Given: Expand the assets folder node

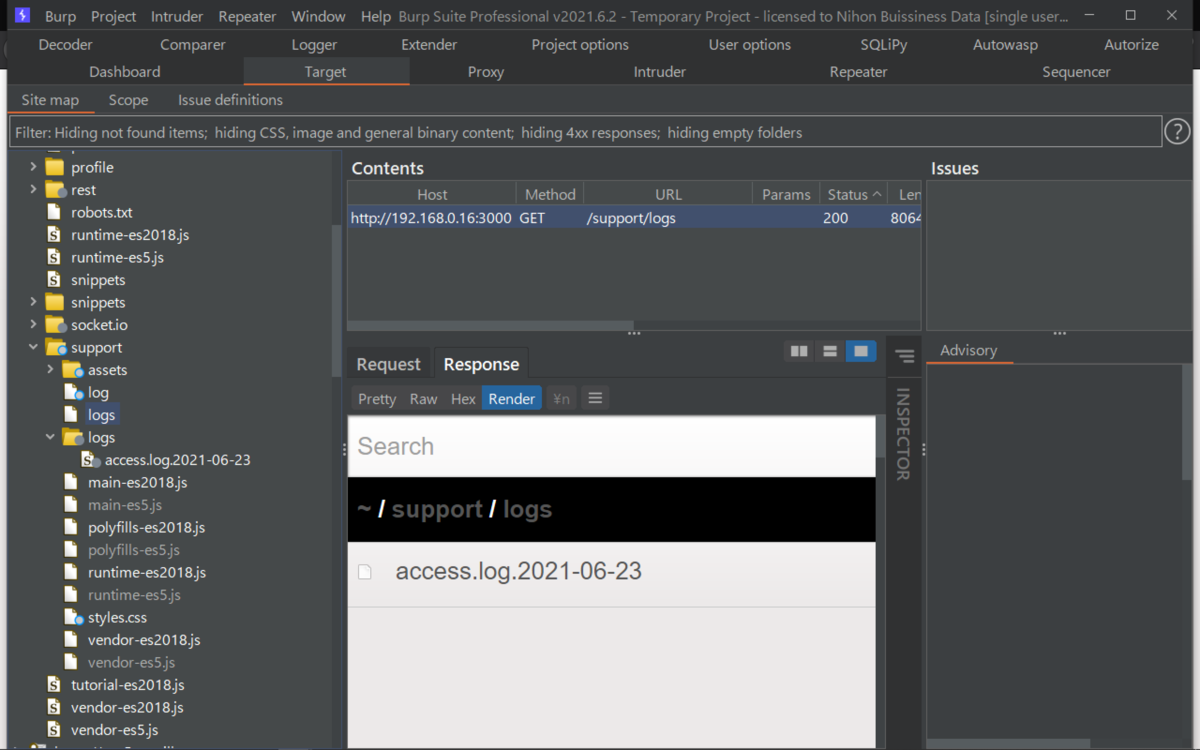Looking at the screenshot, I should click(x=50, y=370).
